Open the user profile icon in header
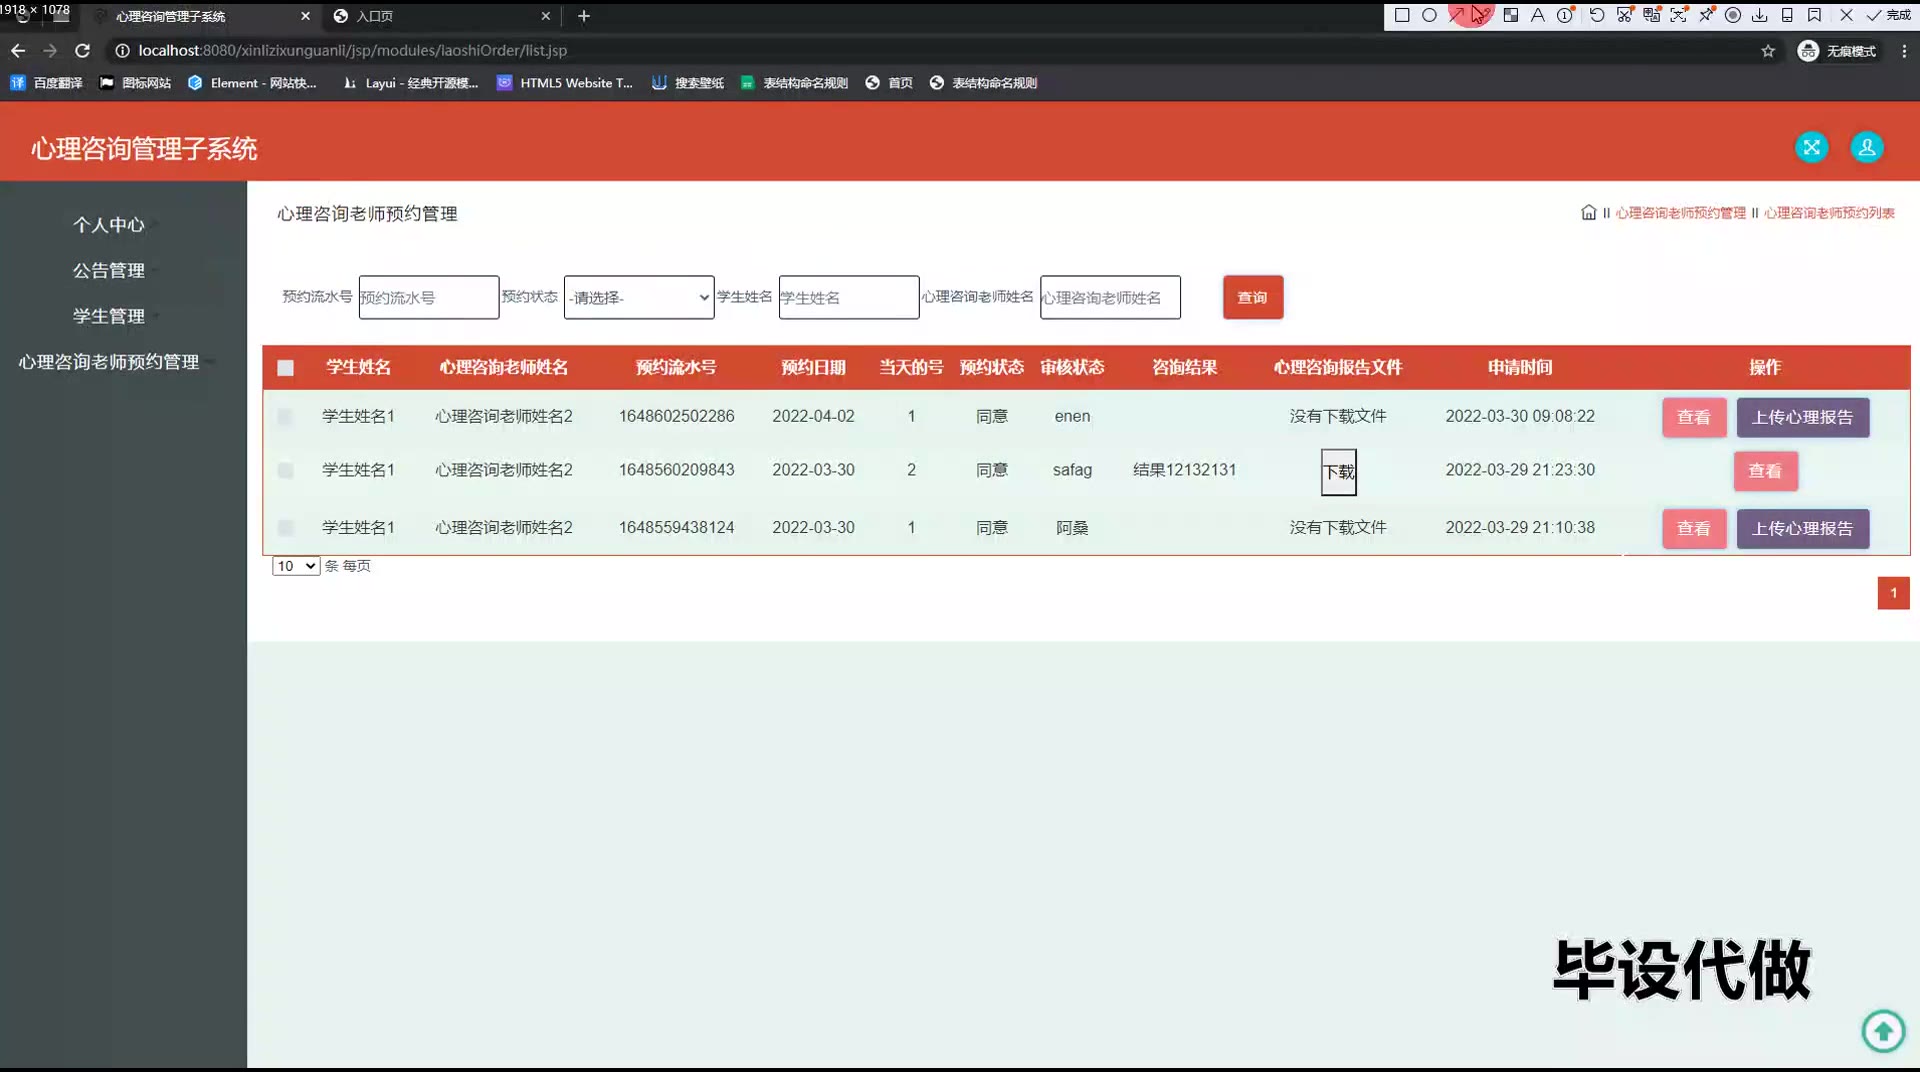This screenshot has width=1920, height=1072. (x=1866, y=147)
